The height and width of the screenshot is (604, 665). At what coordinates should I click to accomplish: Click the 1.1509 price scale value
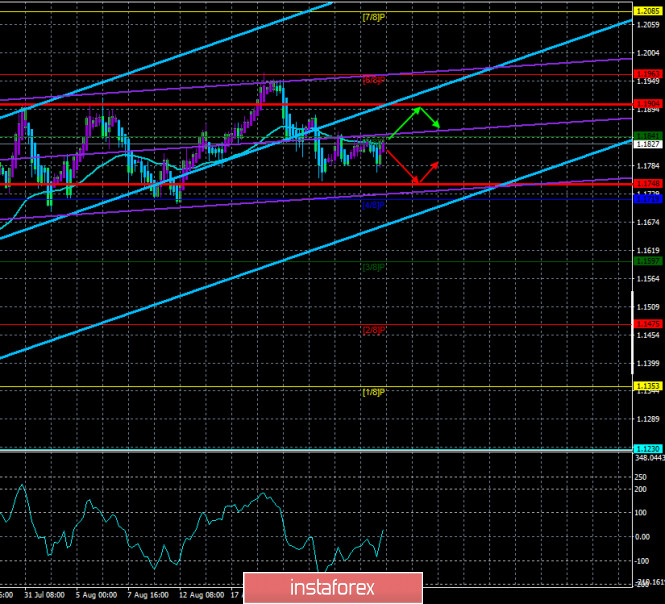pos(648,307)
